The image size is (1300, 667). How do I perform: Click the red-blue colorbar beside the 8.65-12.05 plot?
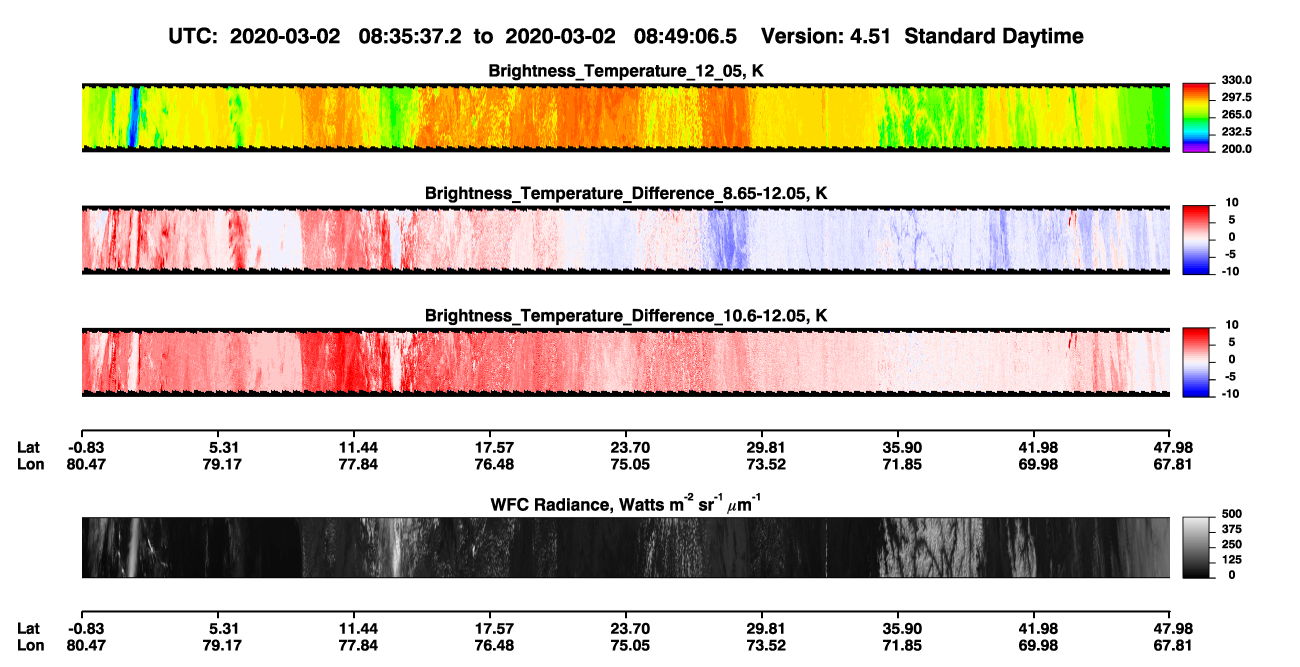1196,239
